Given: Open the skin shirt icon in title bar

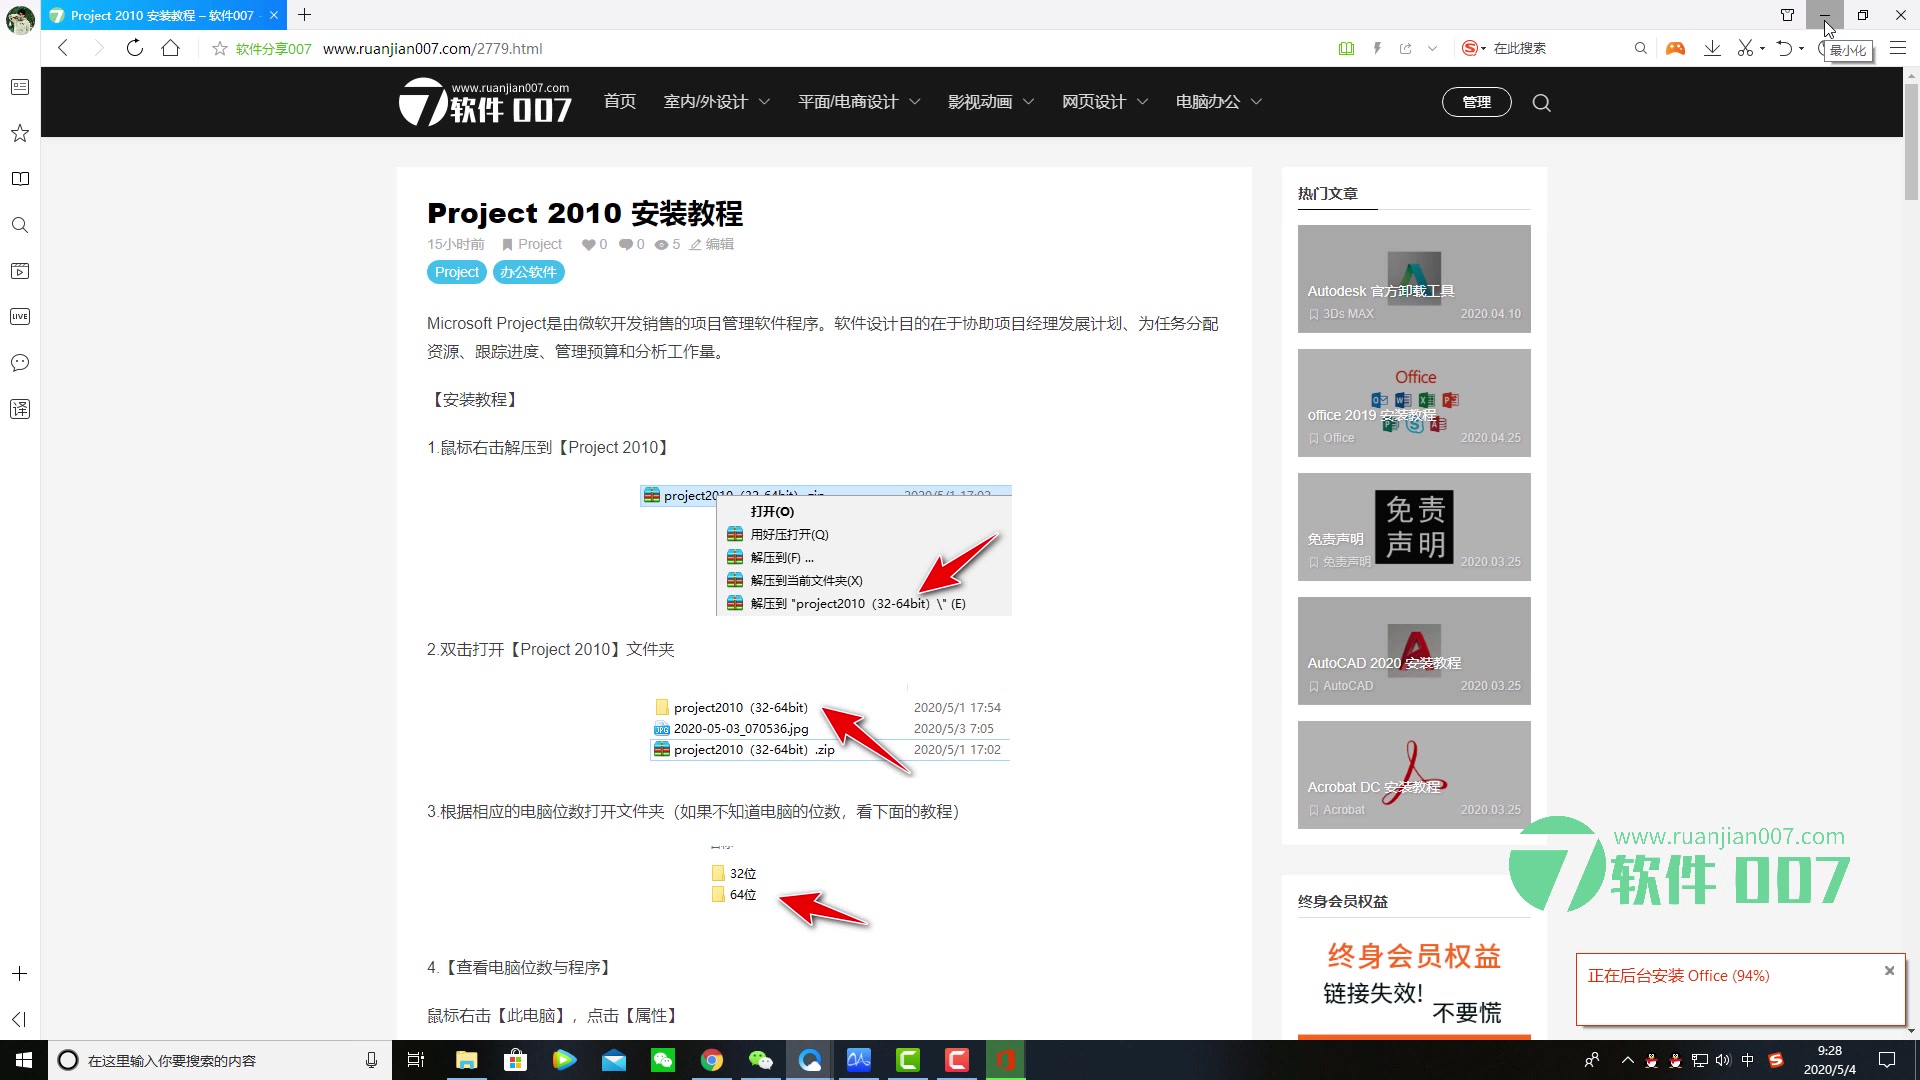Looking at the screenshot, I should [1787, 15].
